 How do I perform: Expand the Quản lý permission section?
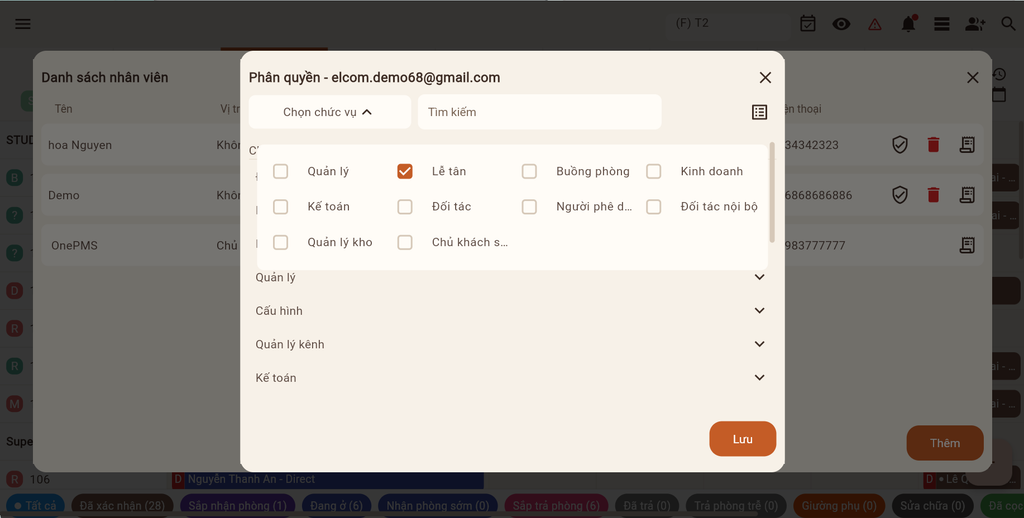pos(510,277)
